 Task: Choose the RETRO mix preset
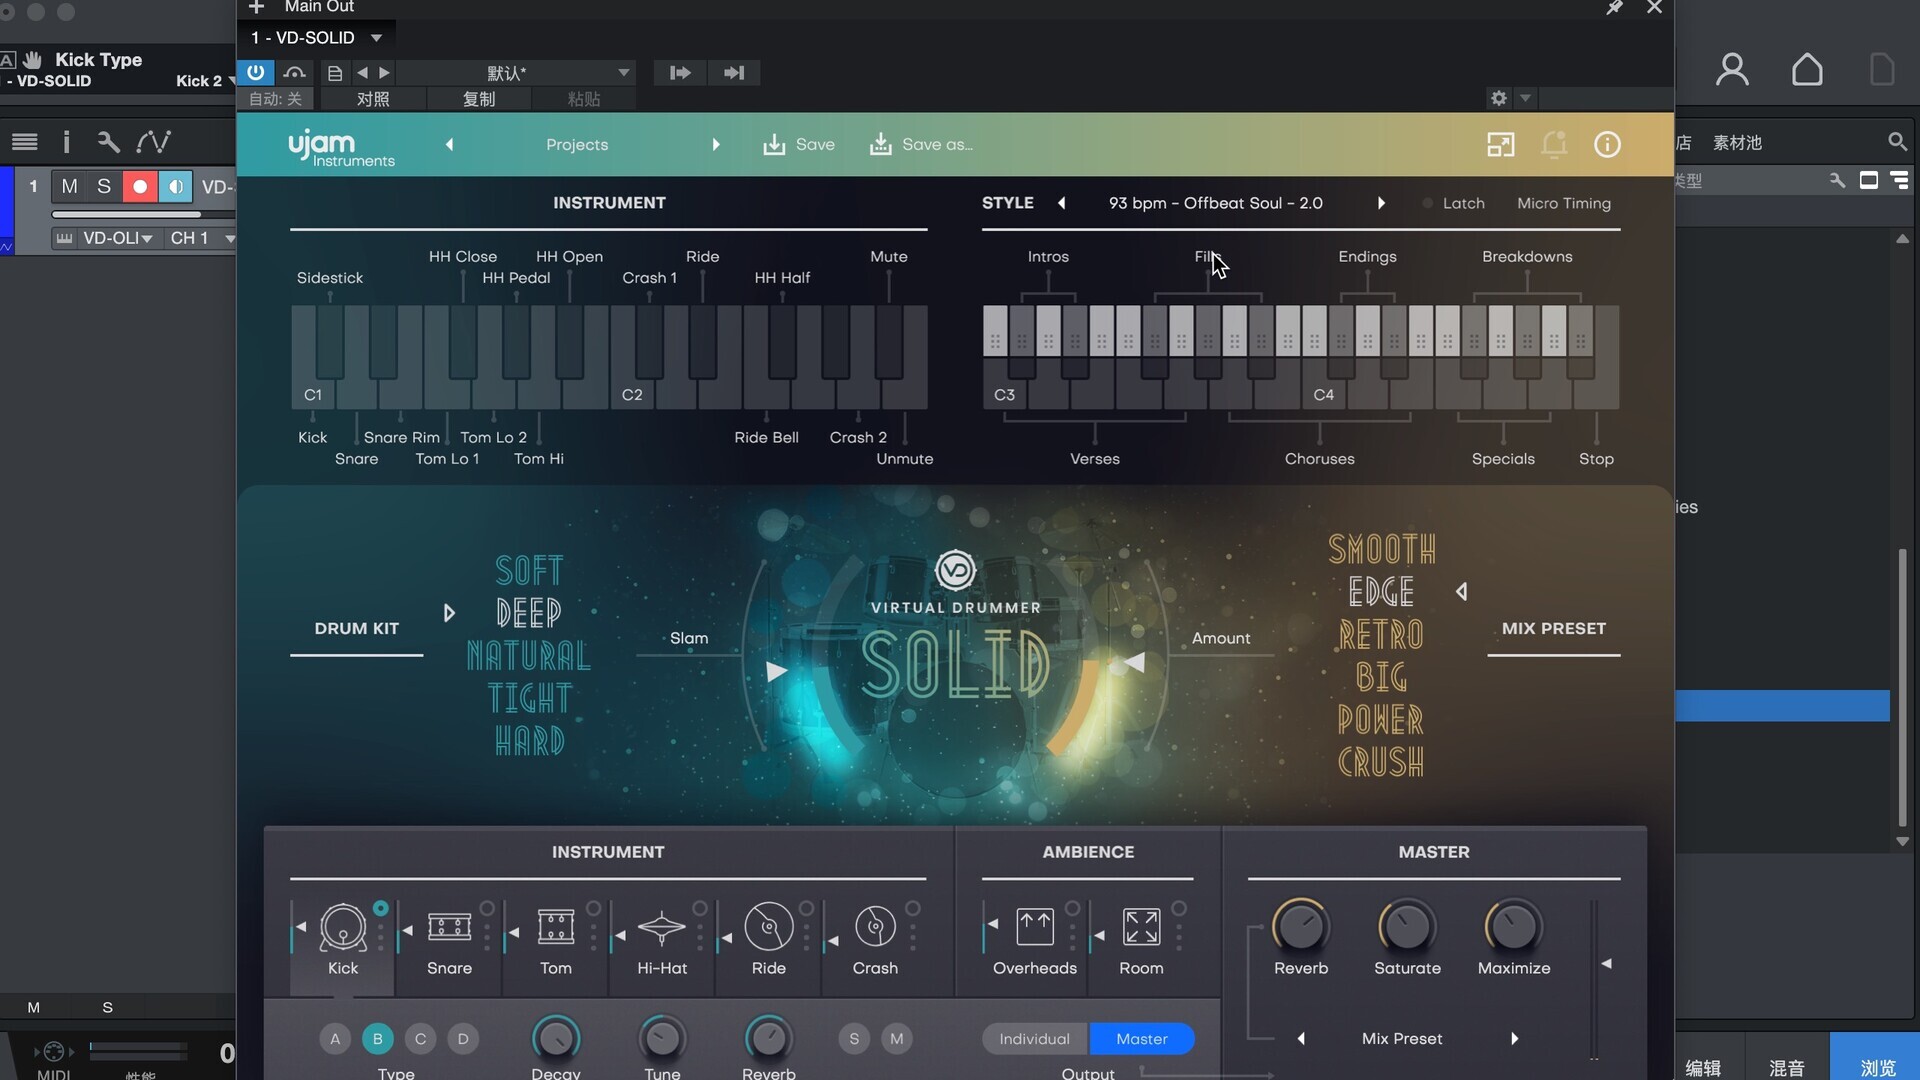click(x=1381, y=635)
